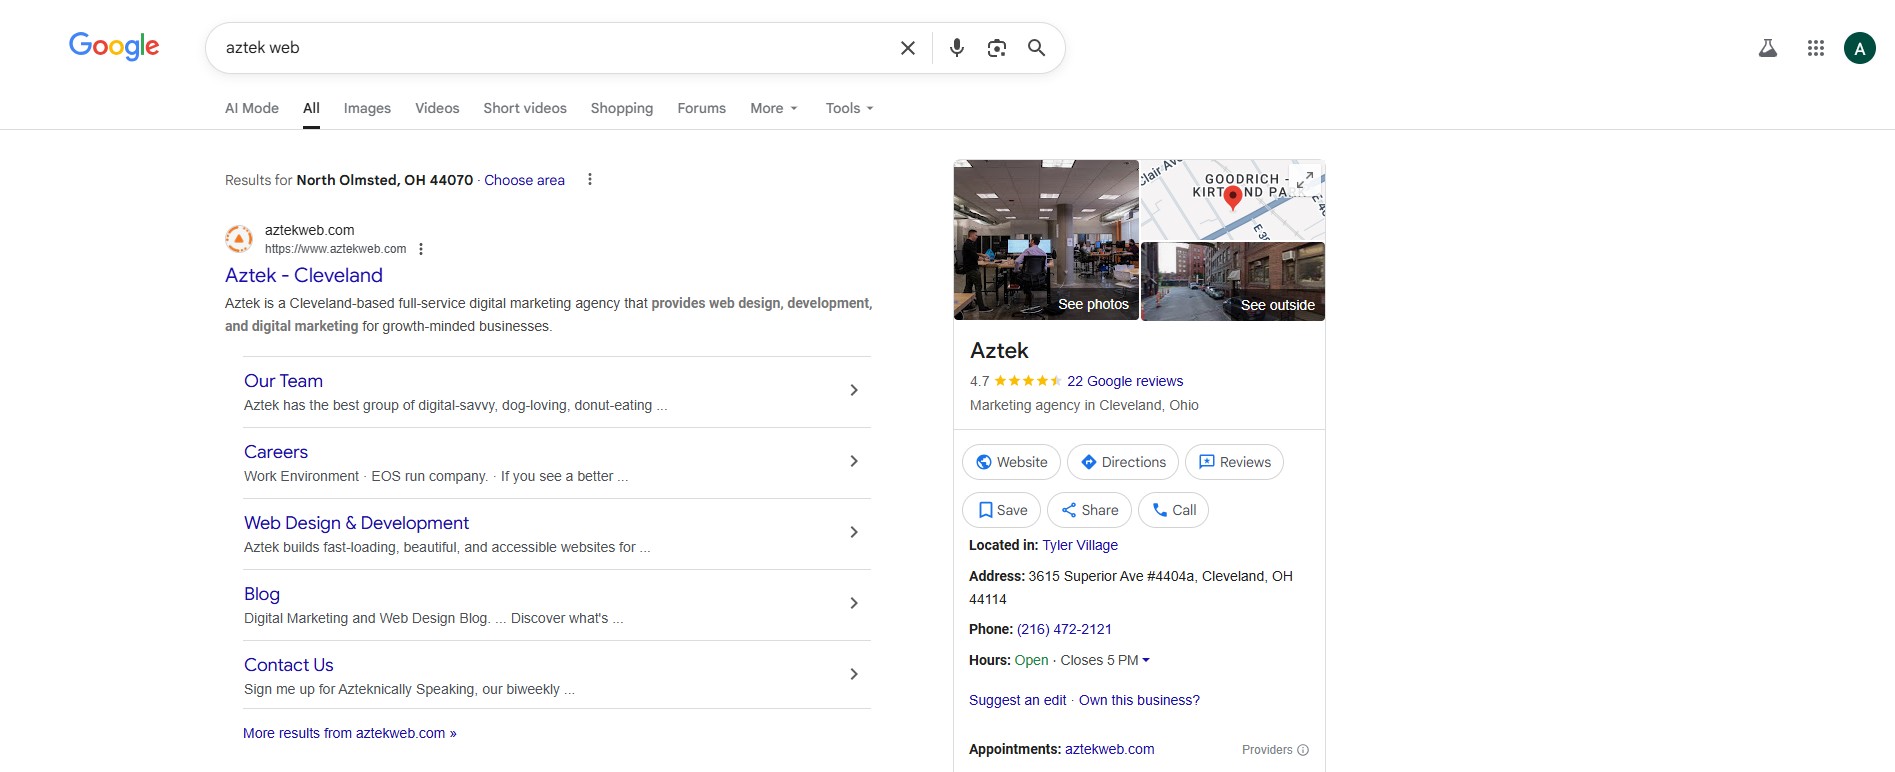The width and height of the screenshot is (1895, 772).
Task: Open the Google apps grid
Action: click(1815, 48)
